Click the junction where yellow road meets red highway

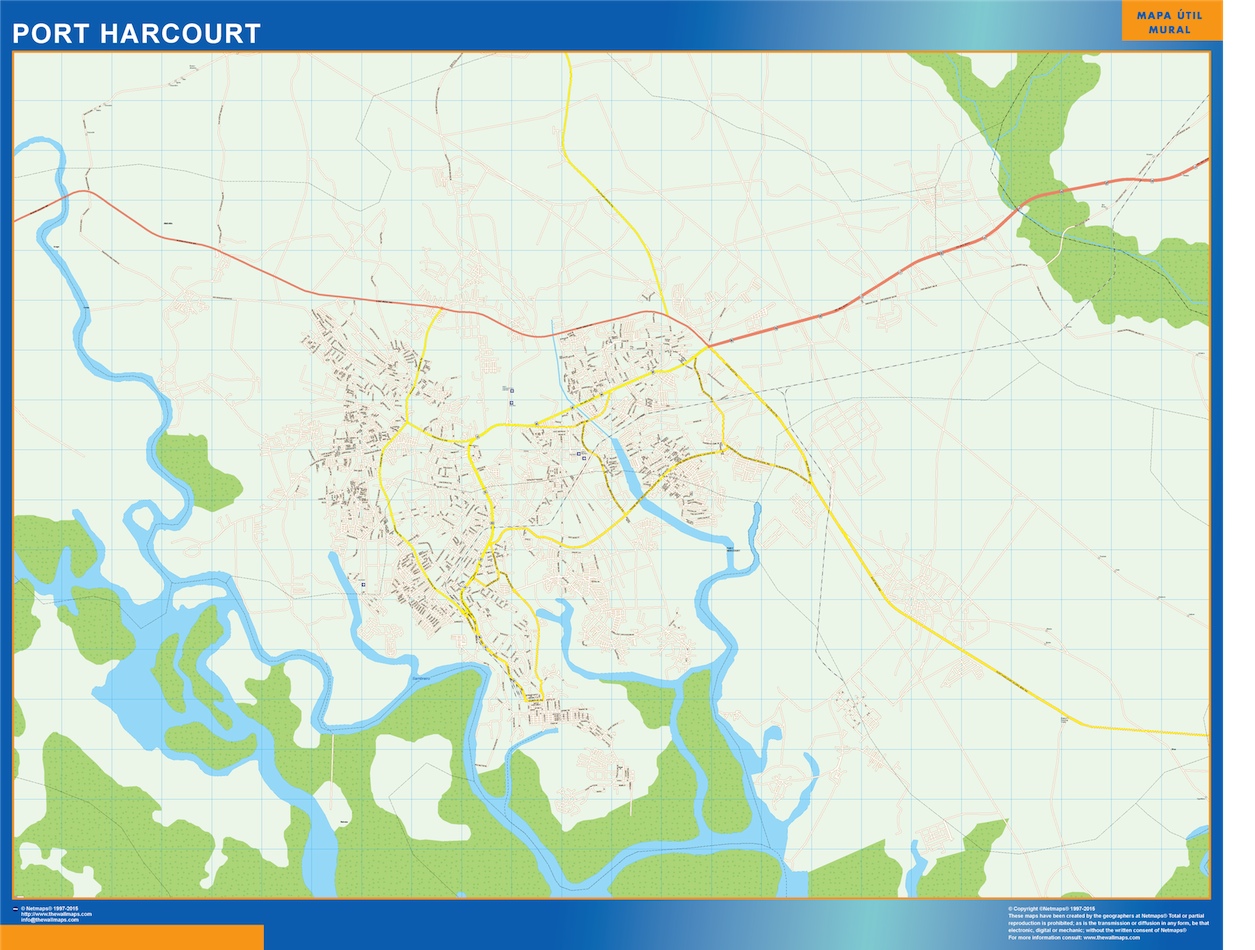[x=708, y=347]
